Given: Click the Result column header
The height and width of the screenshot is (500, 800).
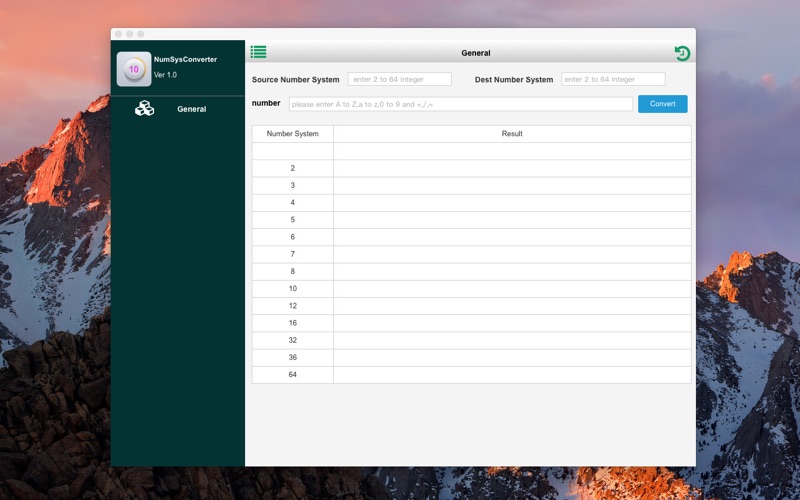Looking at the screenshot, I should coord(512,134).
